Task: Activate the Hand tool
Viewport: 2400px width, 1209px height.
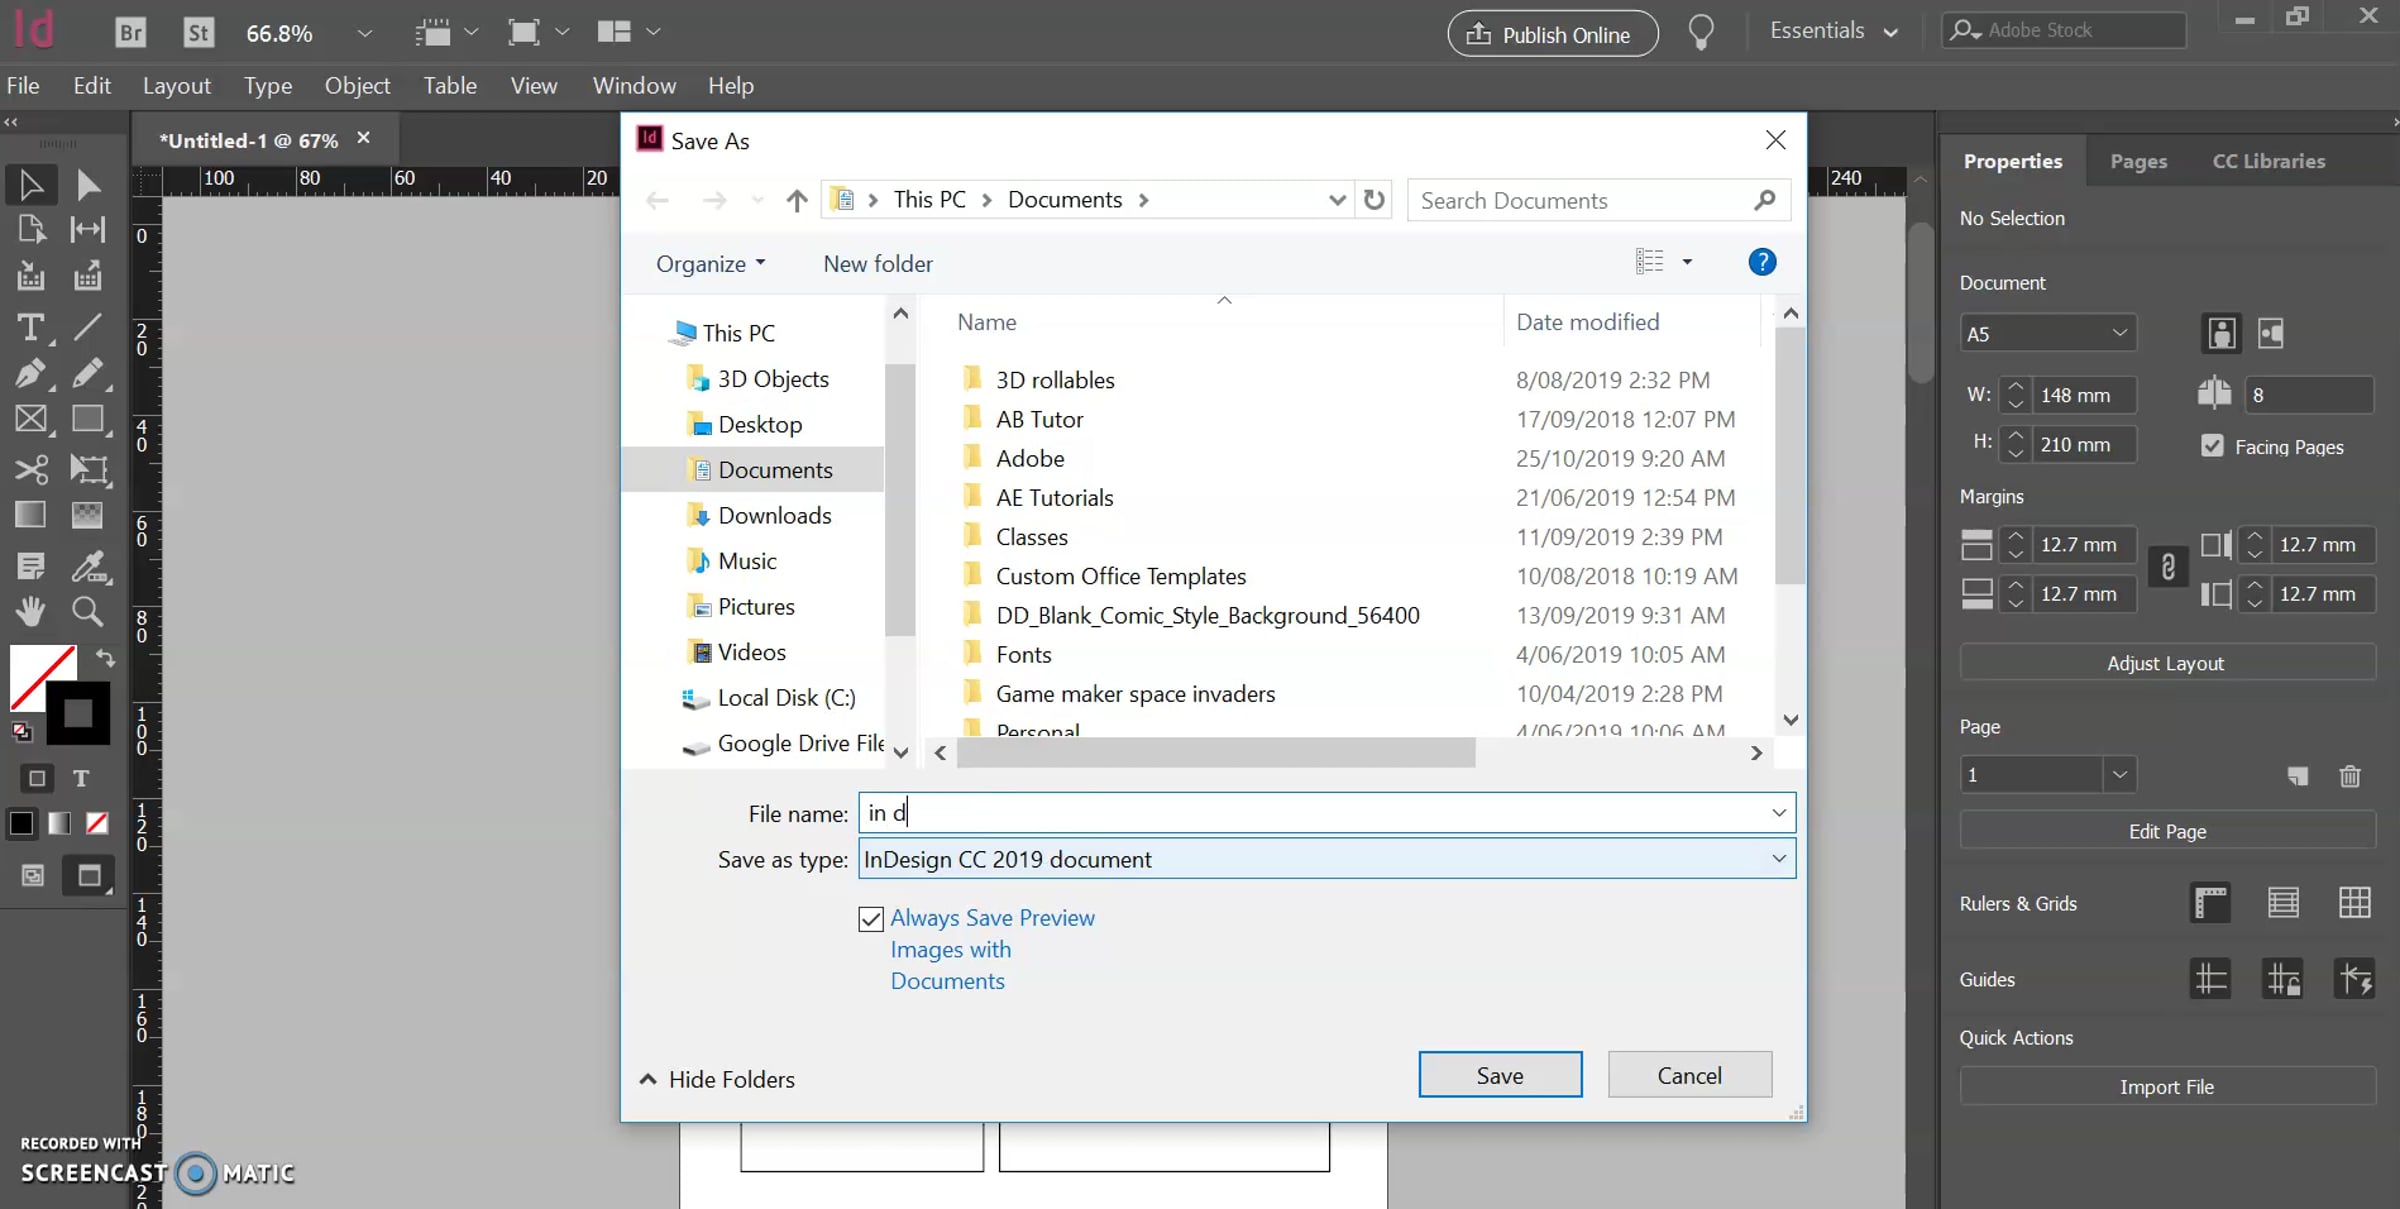Action: click(31, 611)
